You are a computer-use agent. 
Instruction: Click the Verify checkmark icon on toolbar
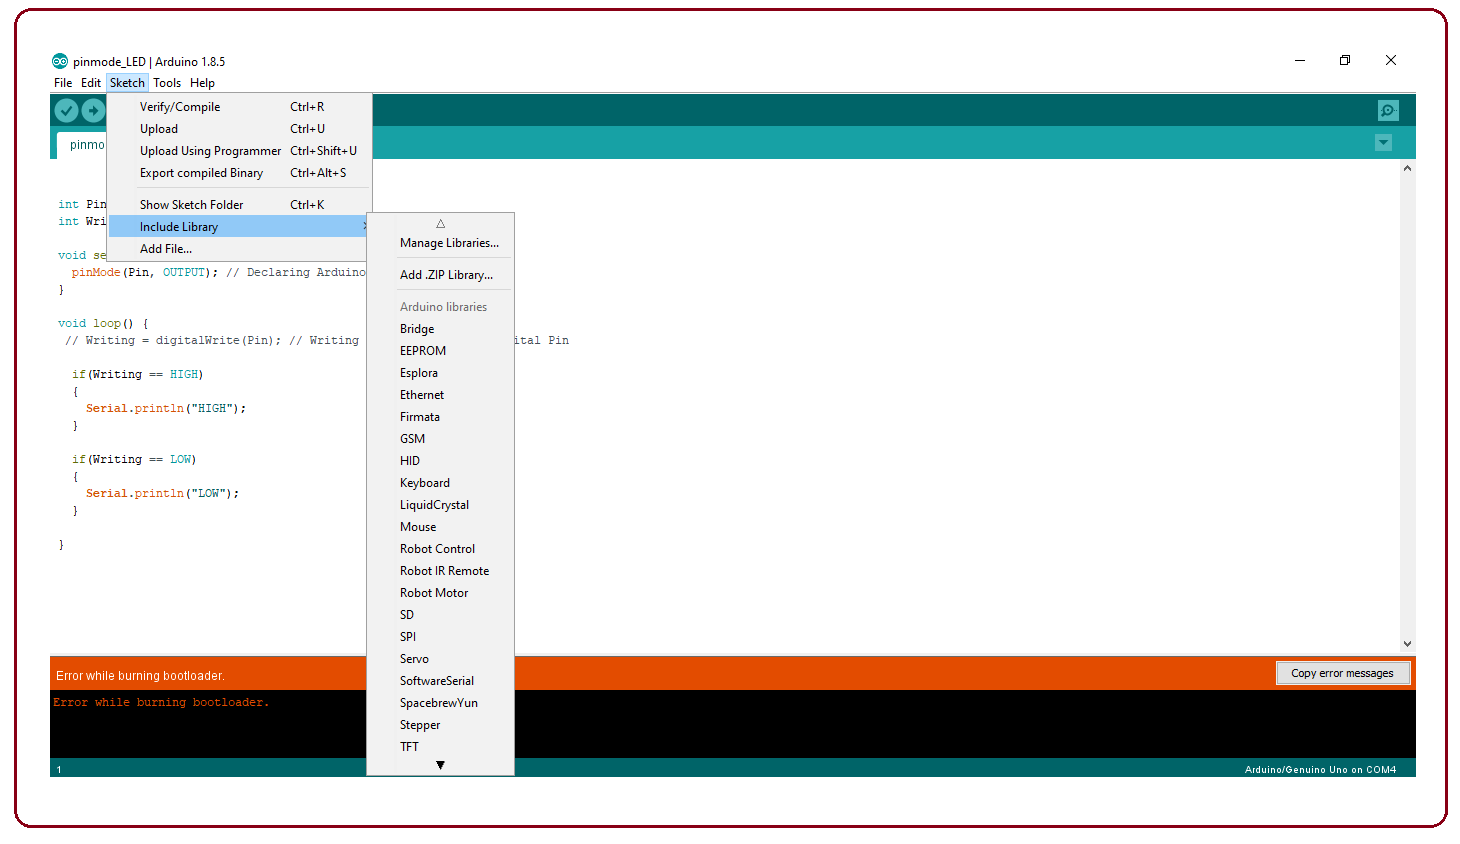click(x=66, y=110)
